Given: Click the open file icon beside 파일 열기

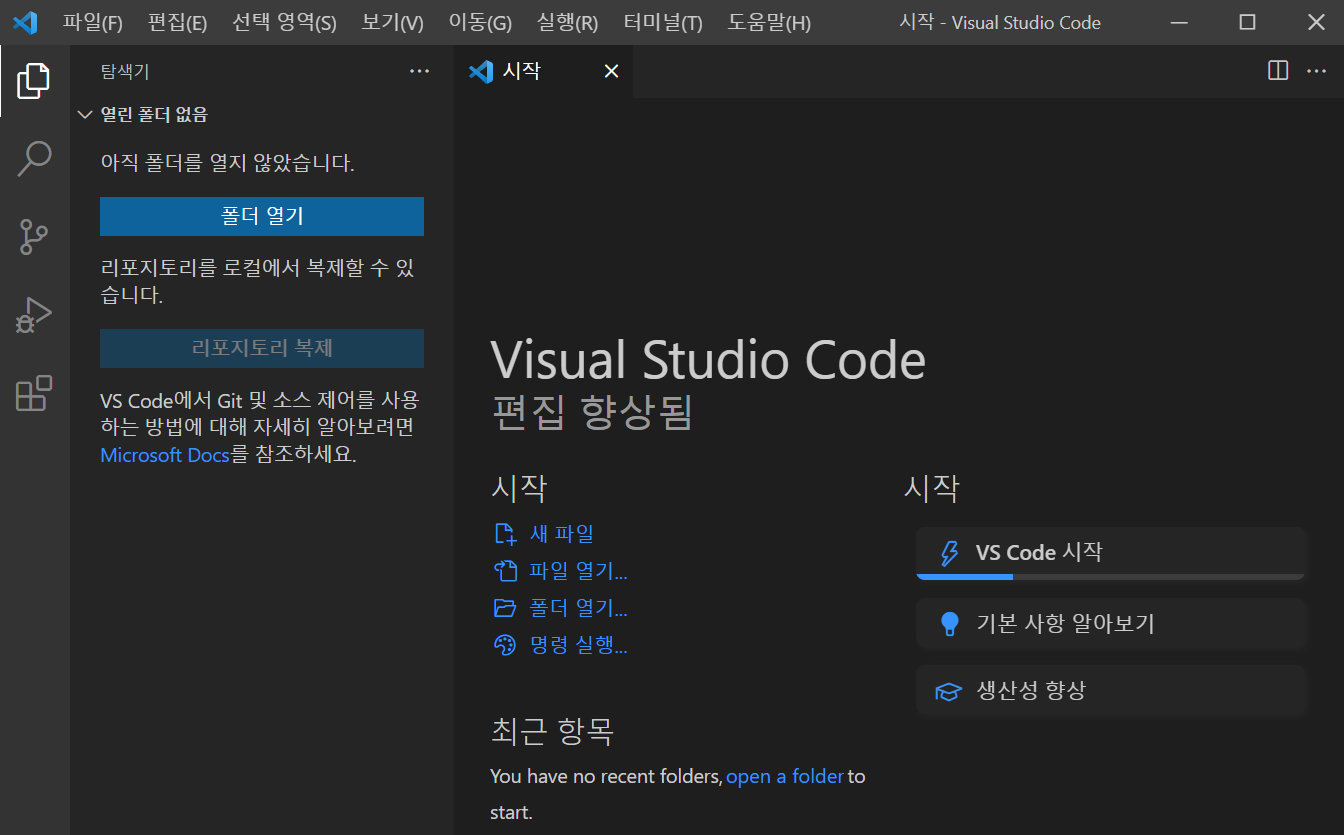Looking at the screenshot, I should (505, 571).
